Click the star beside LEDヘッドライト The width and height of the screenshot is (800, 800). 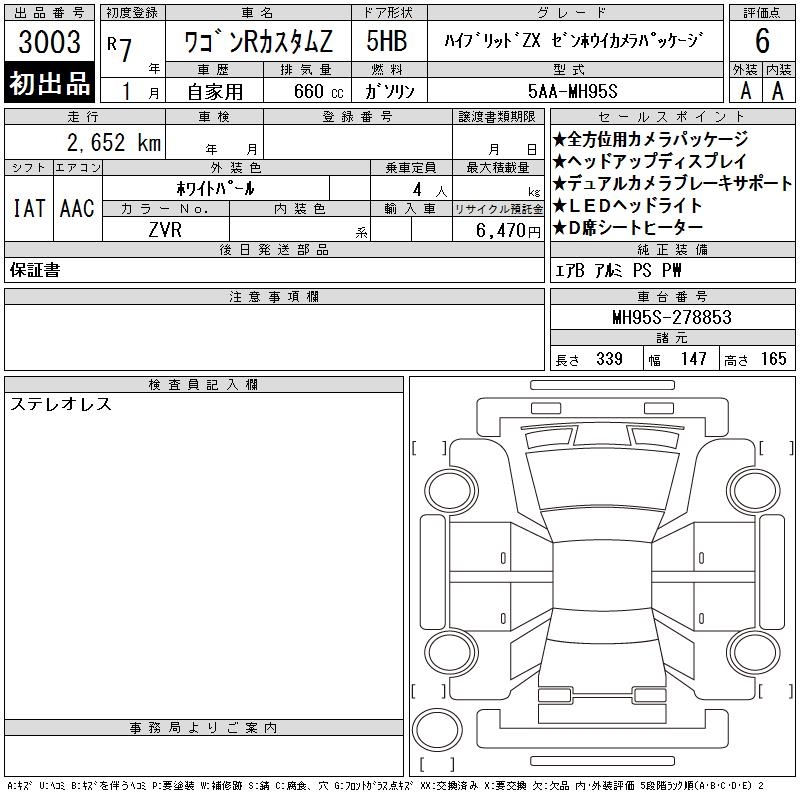(x=560, y=206)
